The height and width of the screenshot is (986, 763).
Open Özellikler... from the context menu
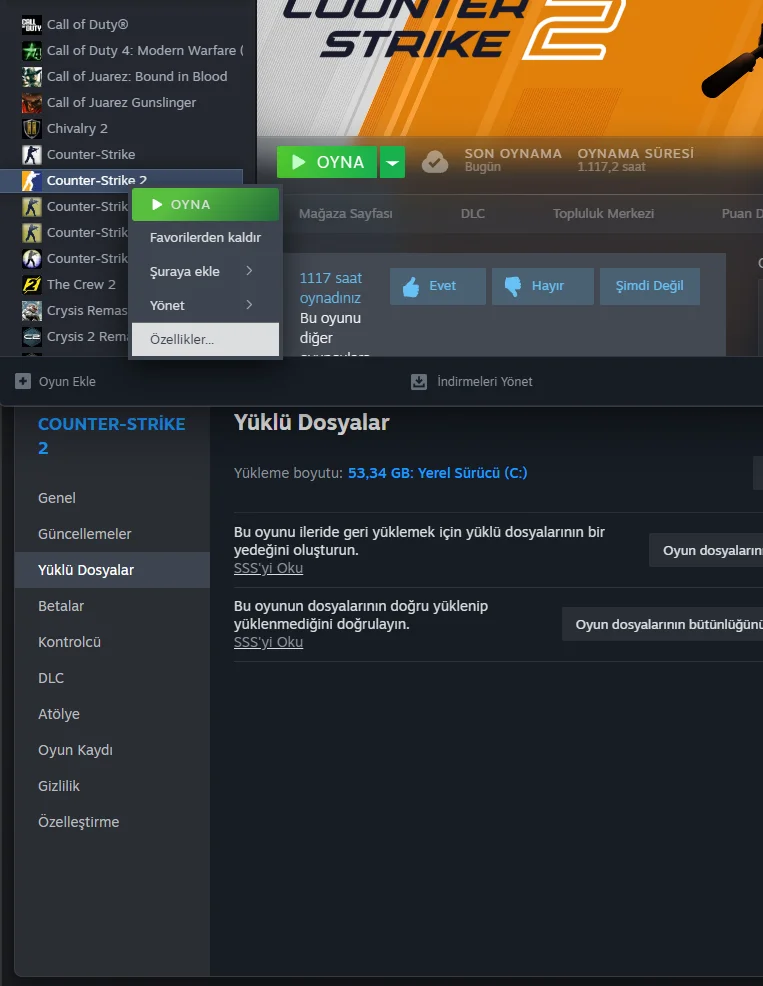click(205, 339)
